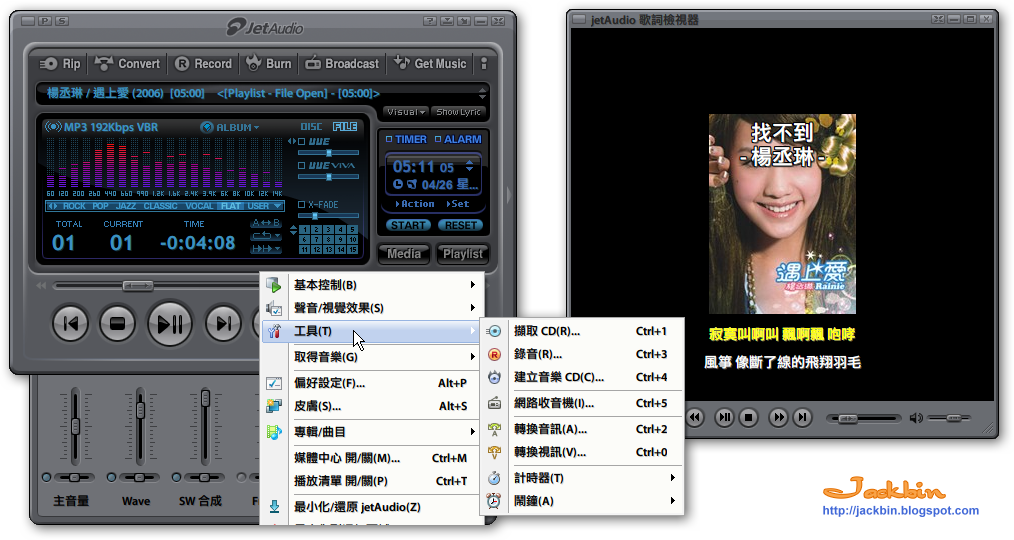Stop playback on the main jetAudio player

pyautogui.click(x=117, y=323)
